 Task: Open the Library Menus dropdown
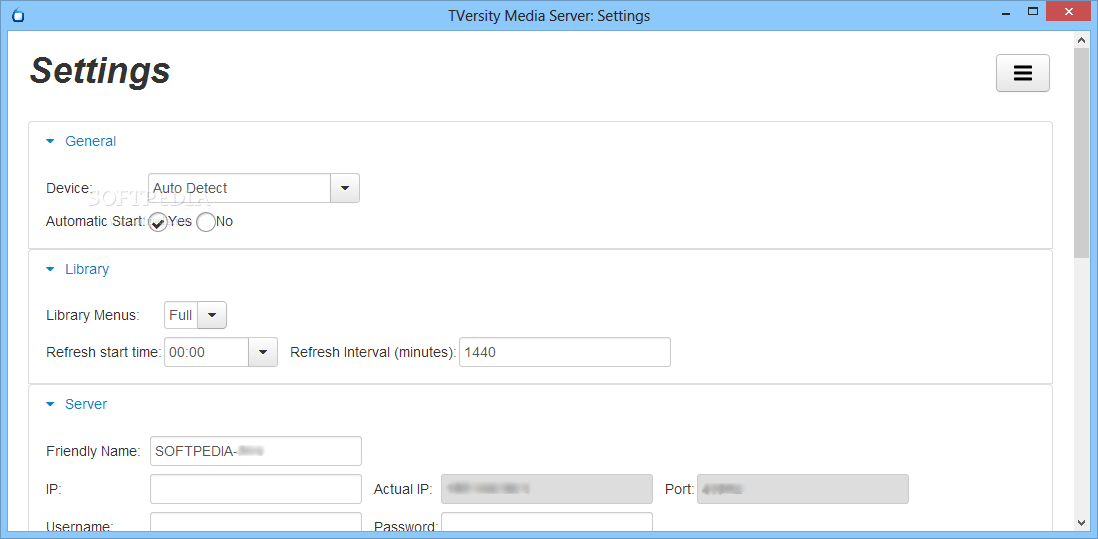tap(212, 316)
